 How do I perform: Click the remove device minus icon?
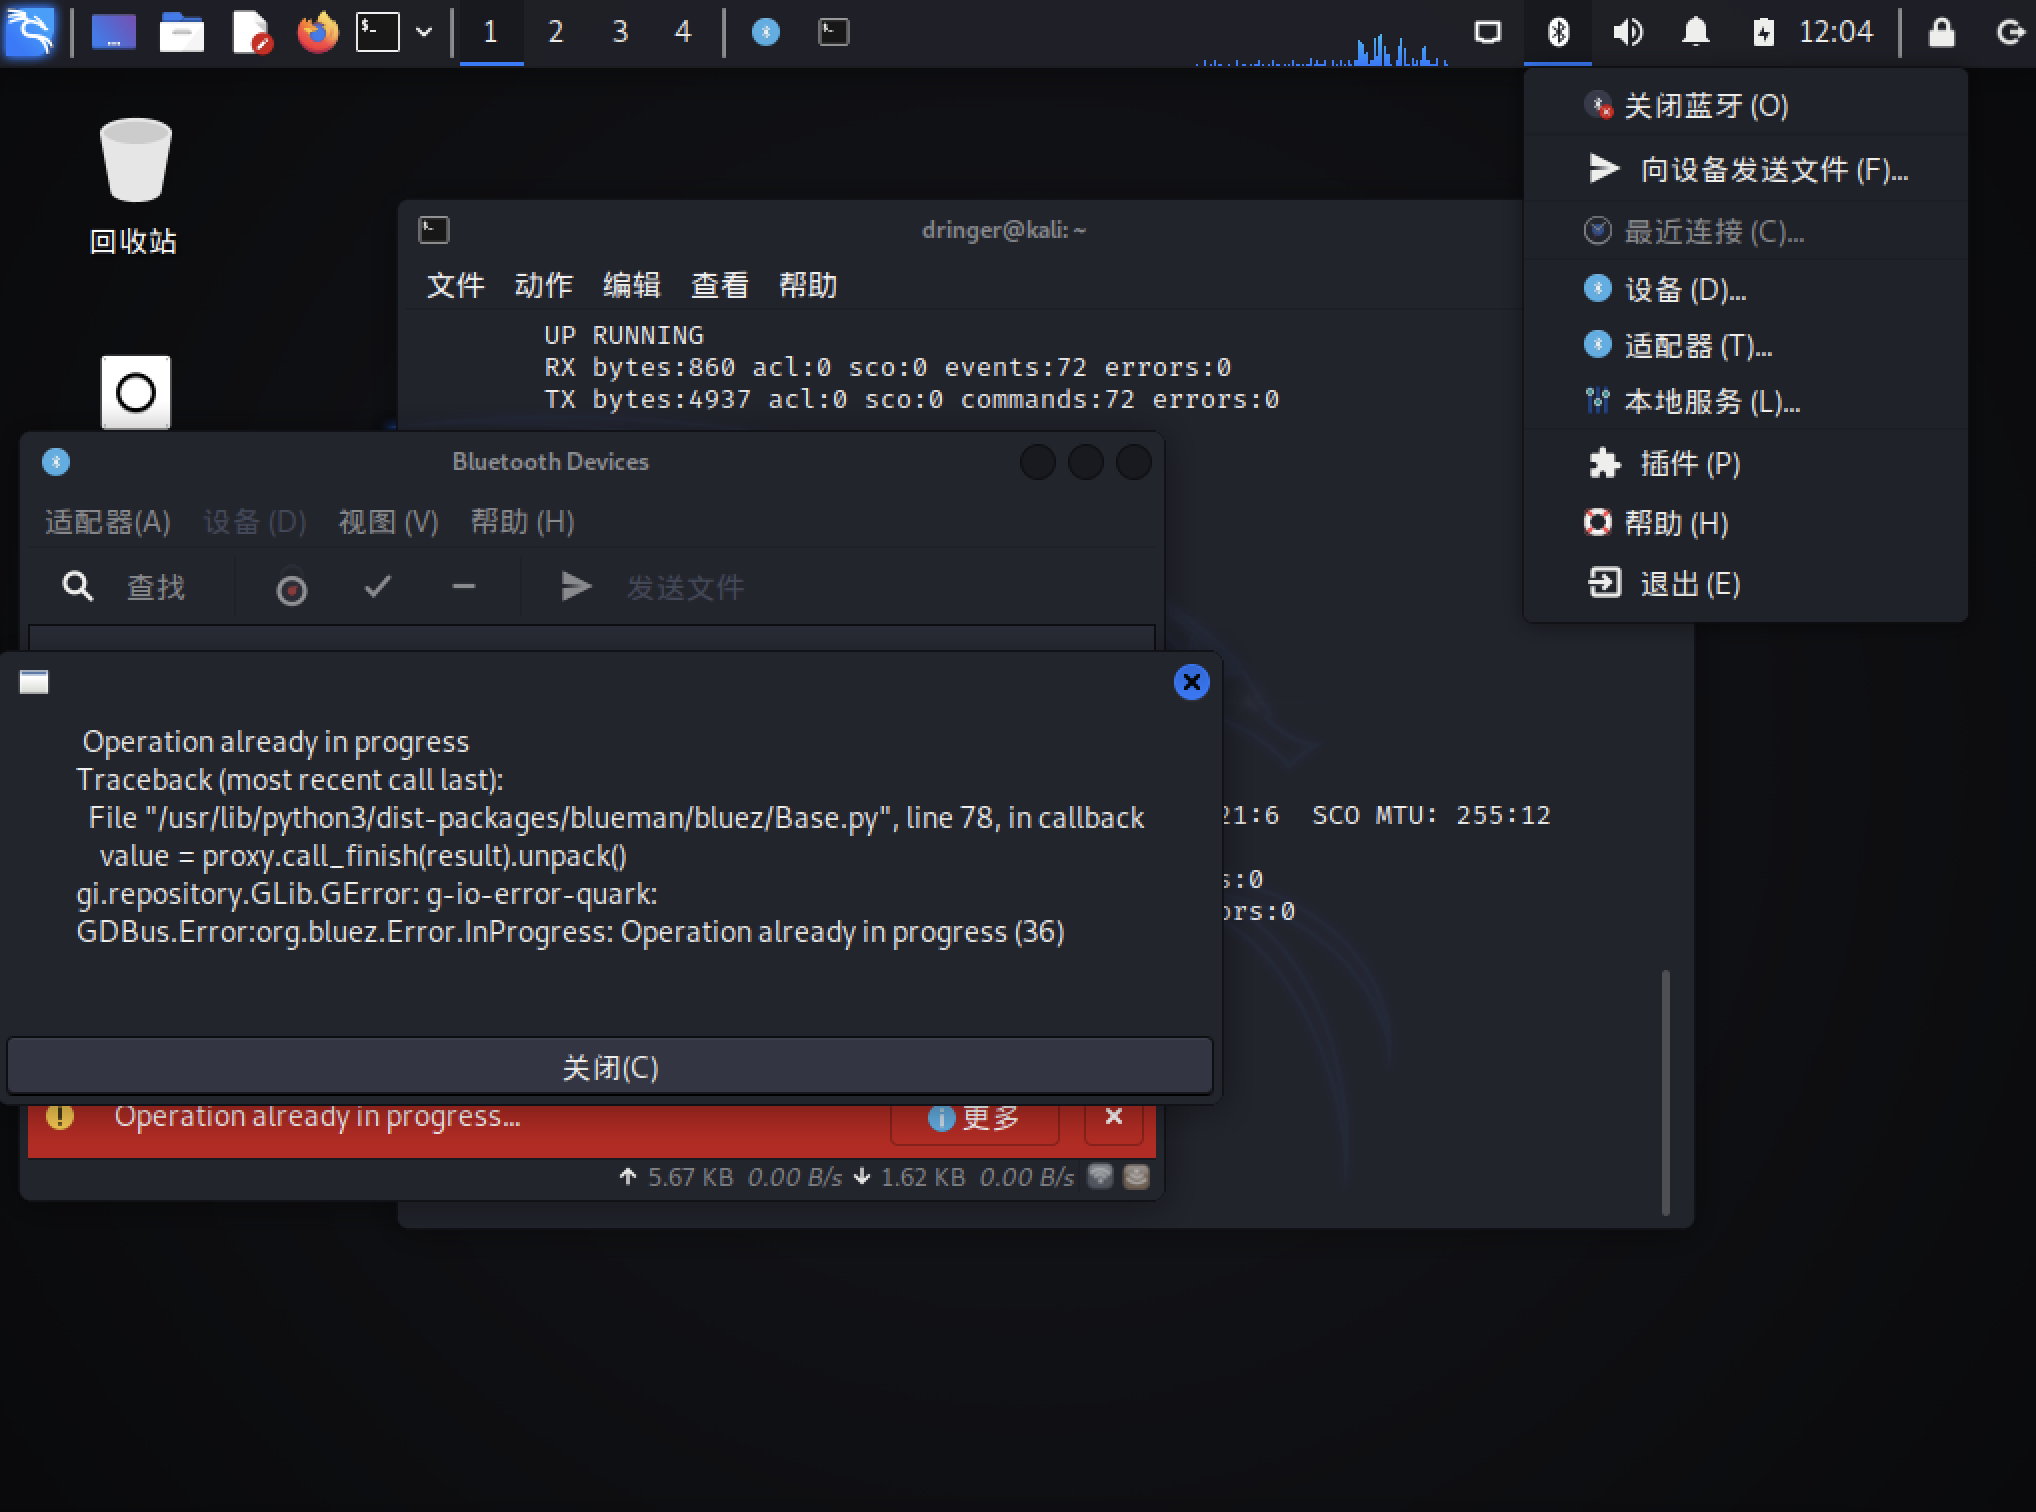point(463,587)
